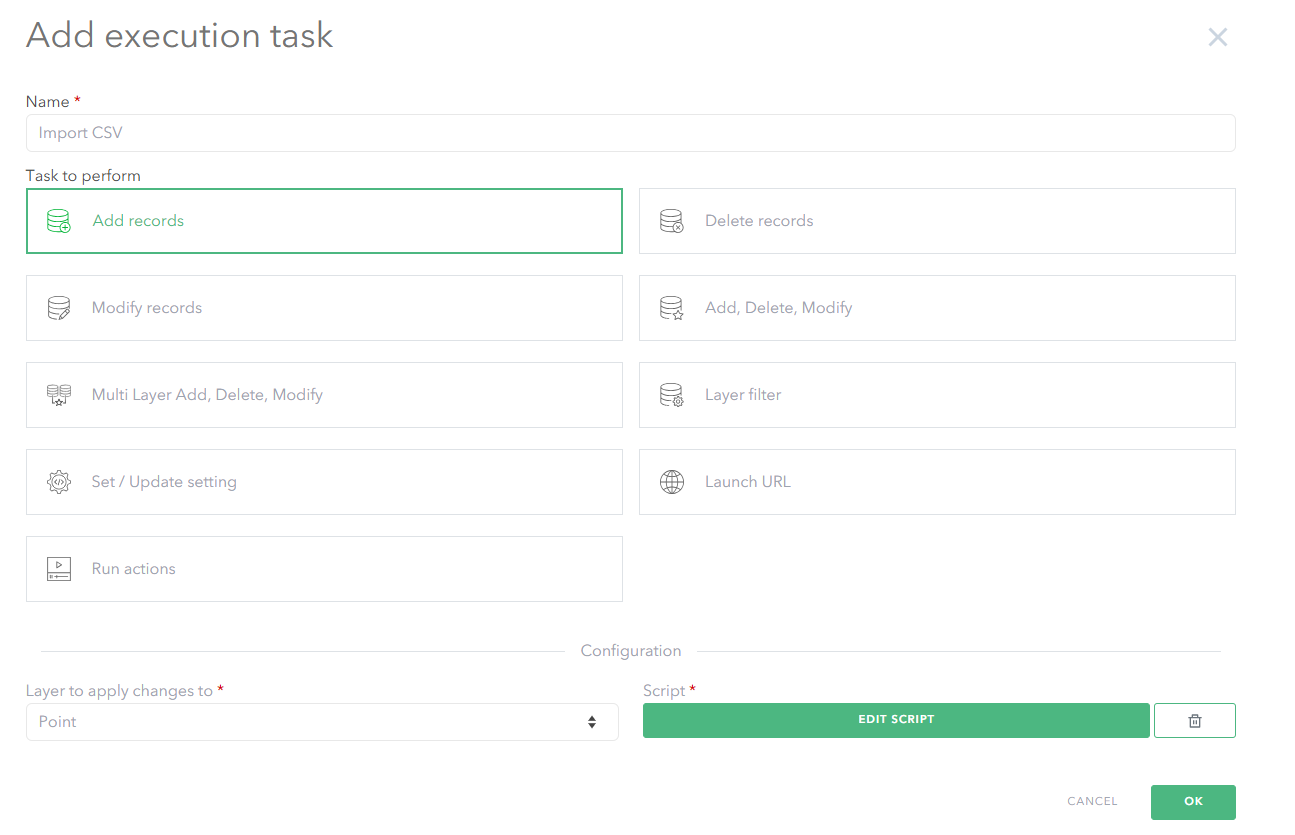Cancel adding the execution task

pos(1092,801)
